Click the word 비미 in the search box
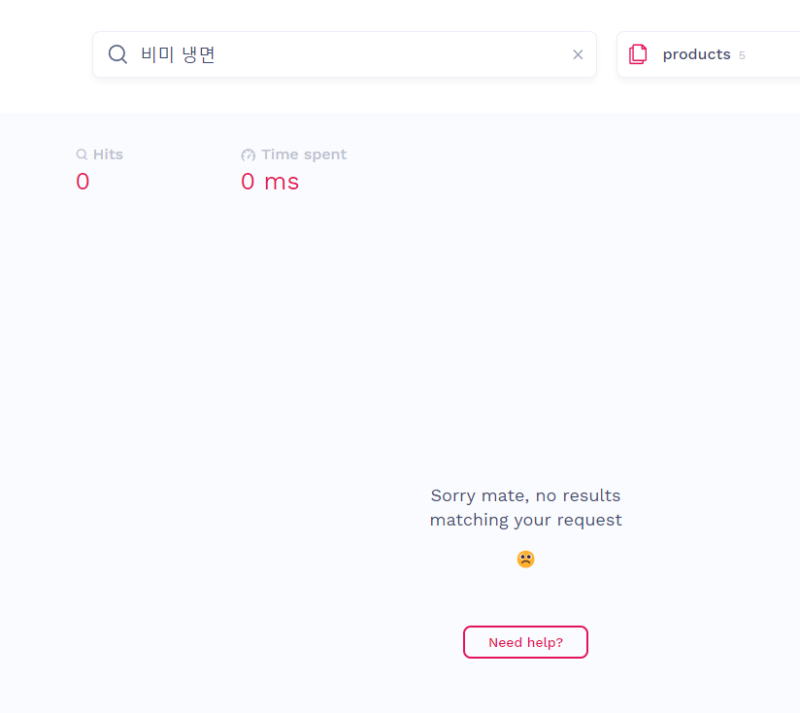Viewport: 800px width, 713px height. 157,55
